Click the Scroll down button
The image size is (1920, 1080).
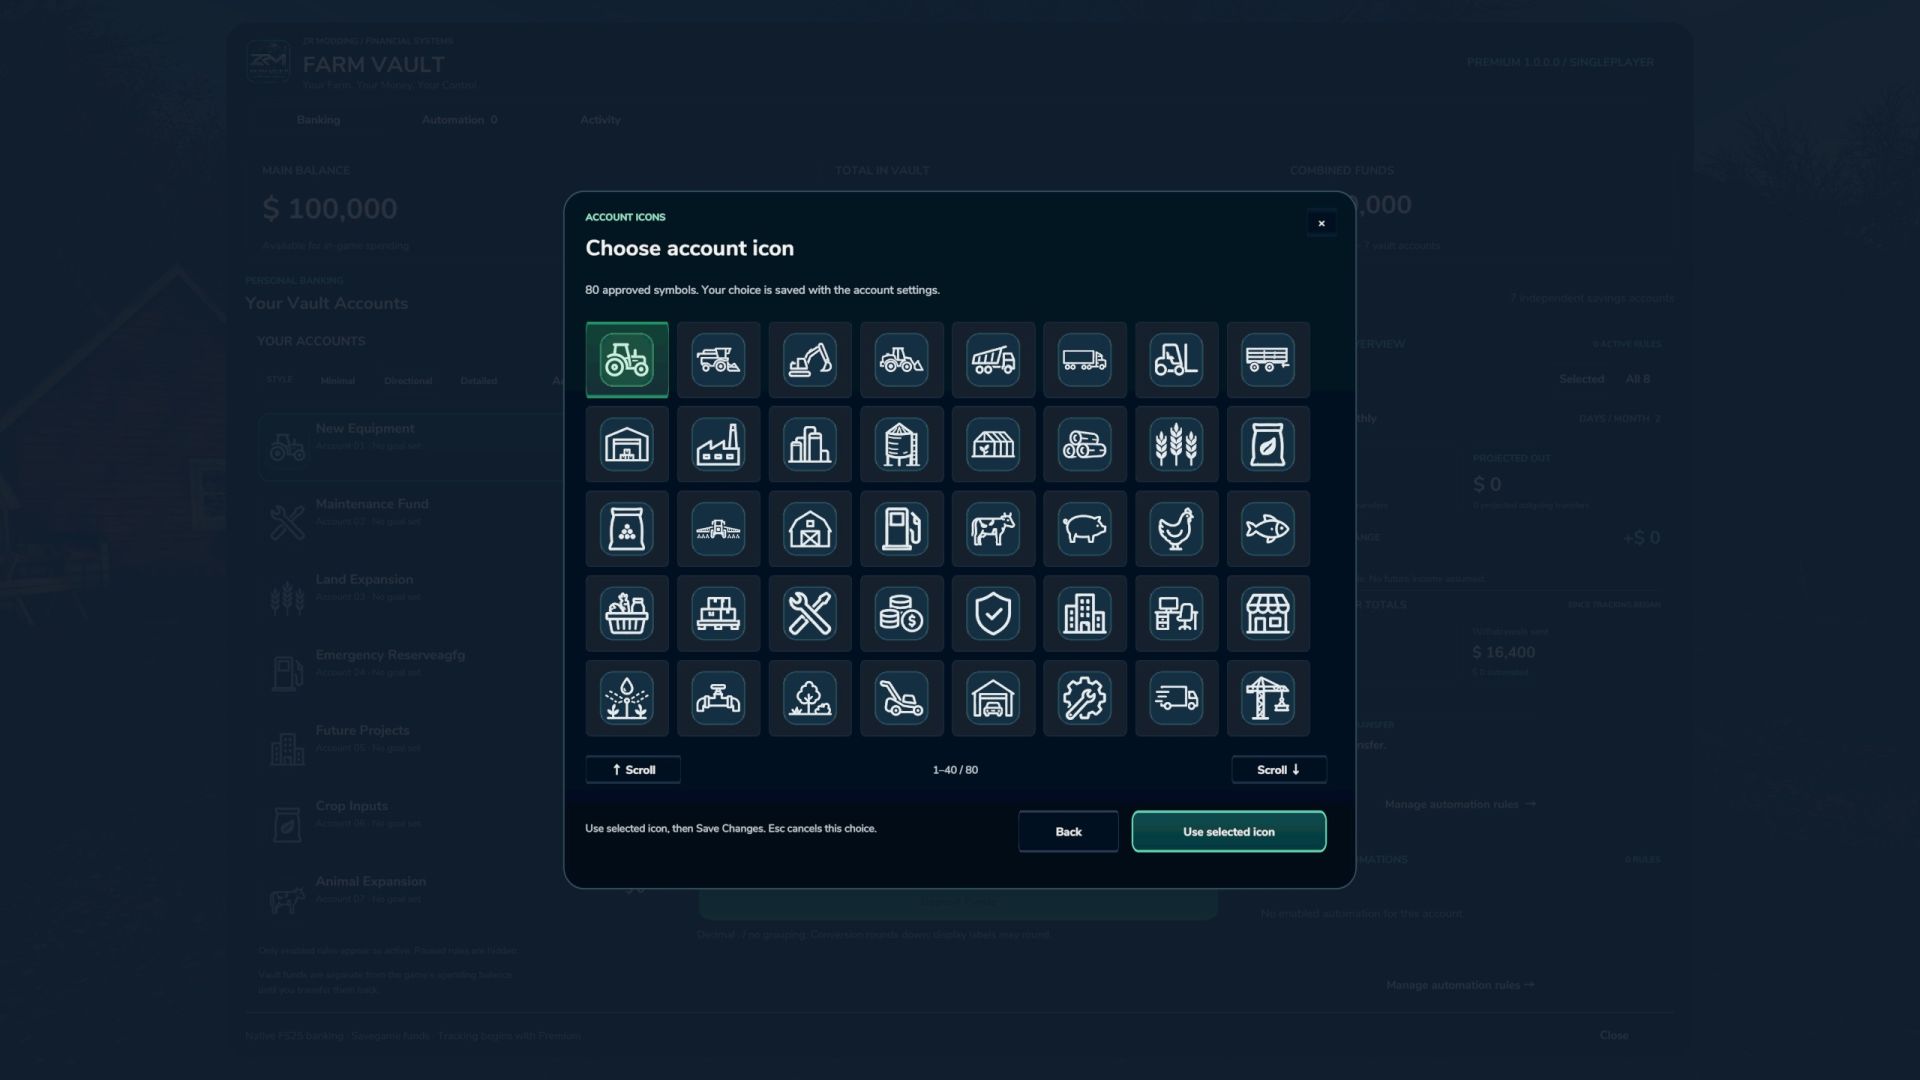tap(1279, 770)
